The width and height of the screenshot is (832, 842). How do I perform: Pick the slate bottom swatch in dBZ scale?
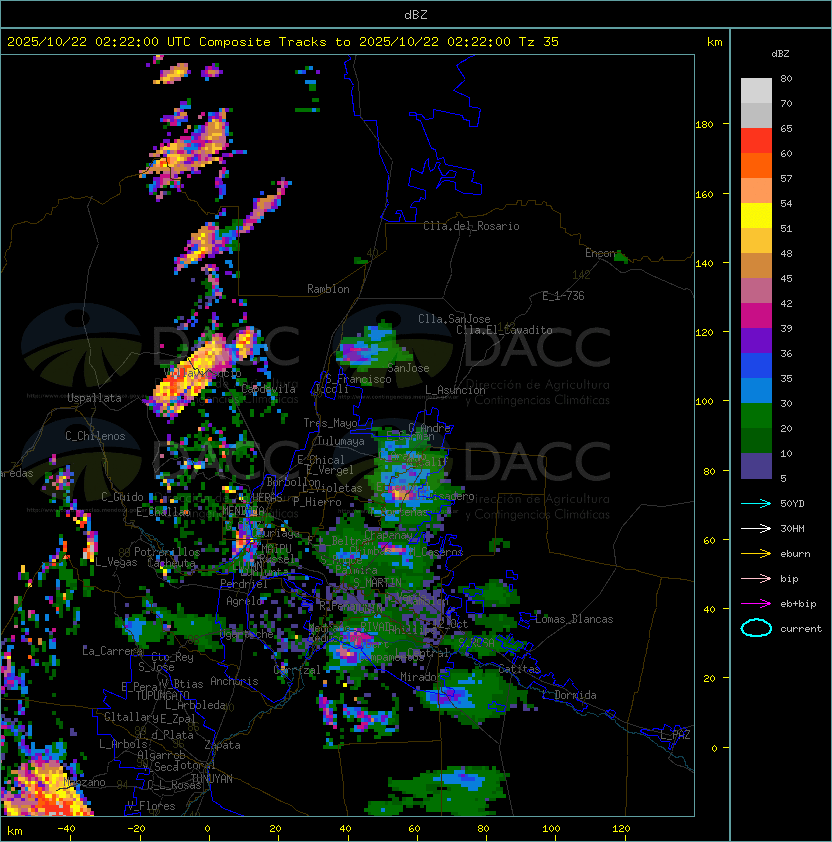click(756, 466)
